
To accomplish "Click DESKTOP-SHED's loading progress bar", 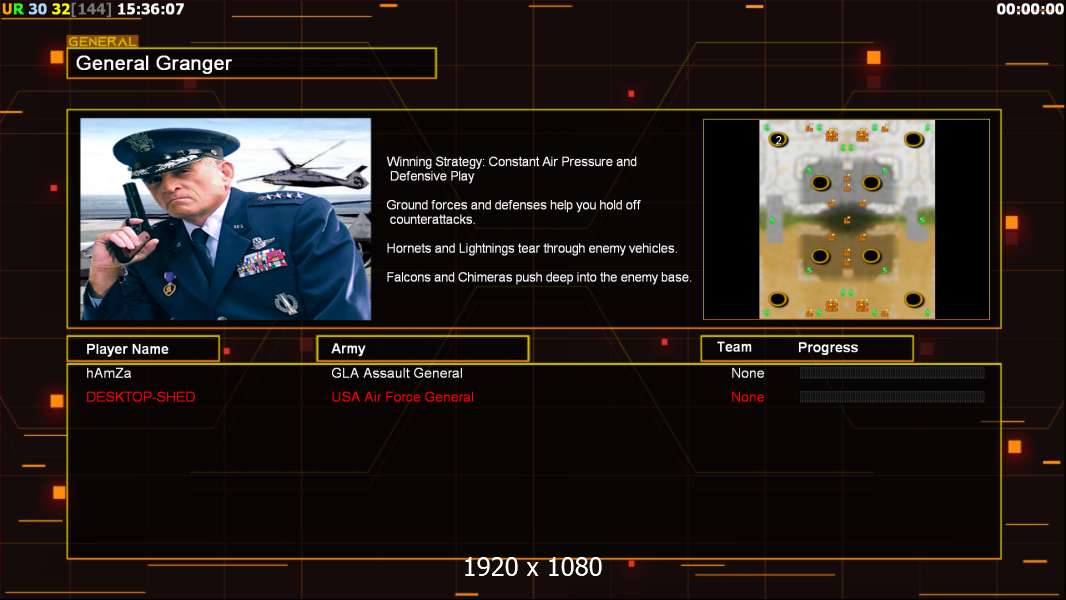I will coord(892,397).
